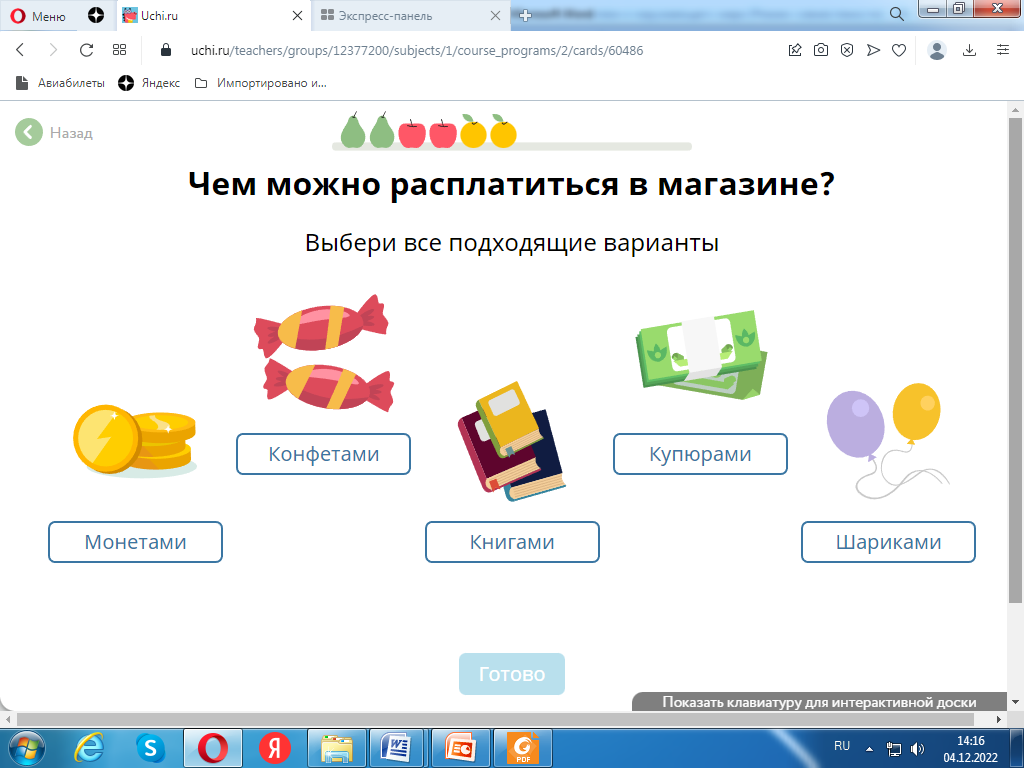Reload the page with the refresh icon

coord(86,50)
